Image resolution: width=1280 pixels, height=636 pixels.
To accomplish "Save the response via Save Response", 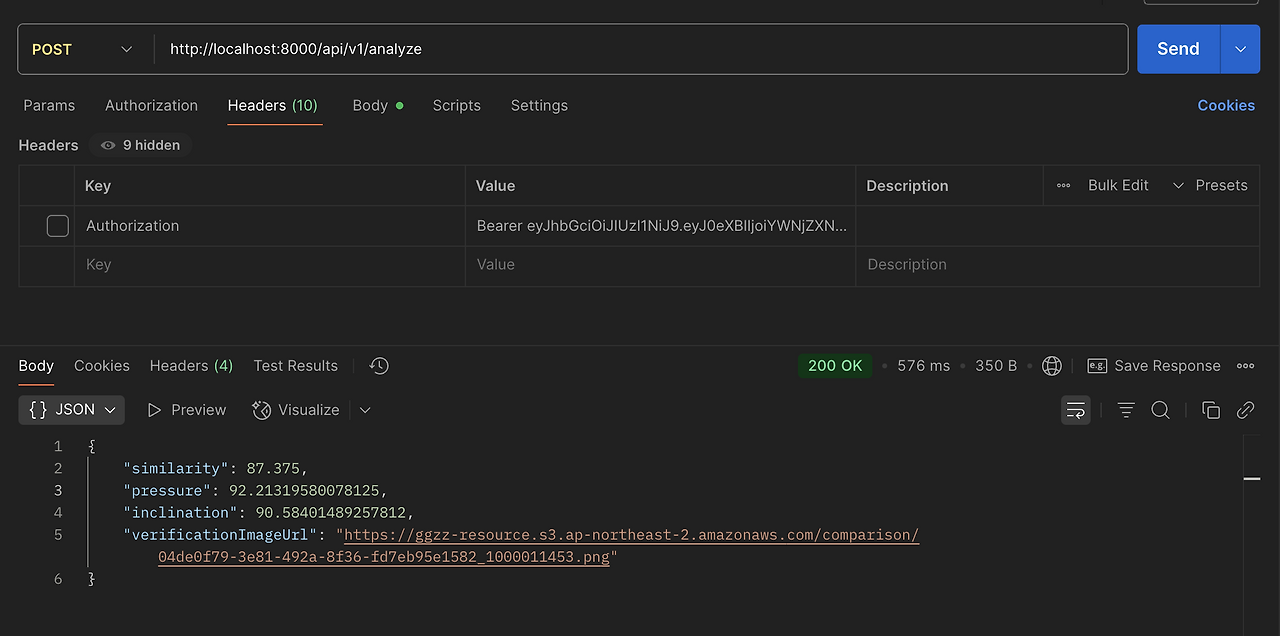I will pyautogui.click(x=1154, y=366).
